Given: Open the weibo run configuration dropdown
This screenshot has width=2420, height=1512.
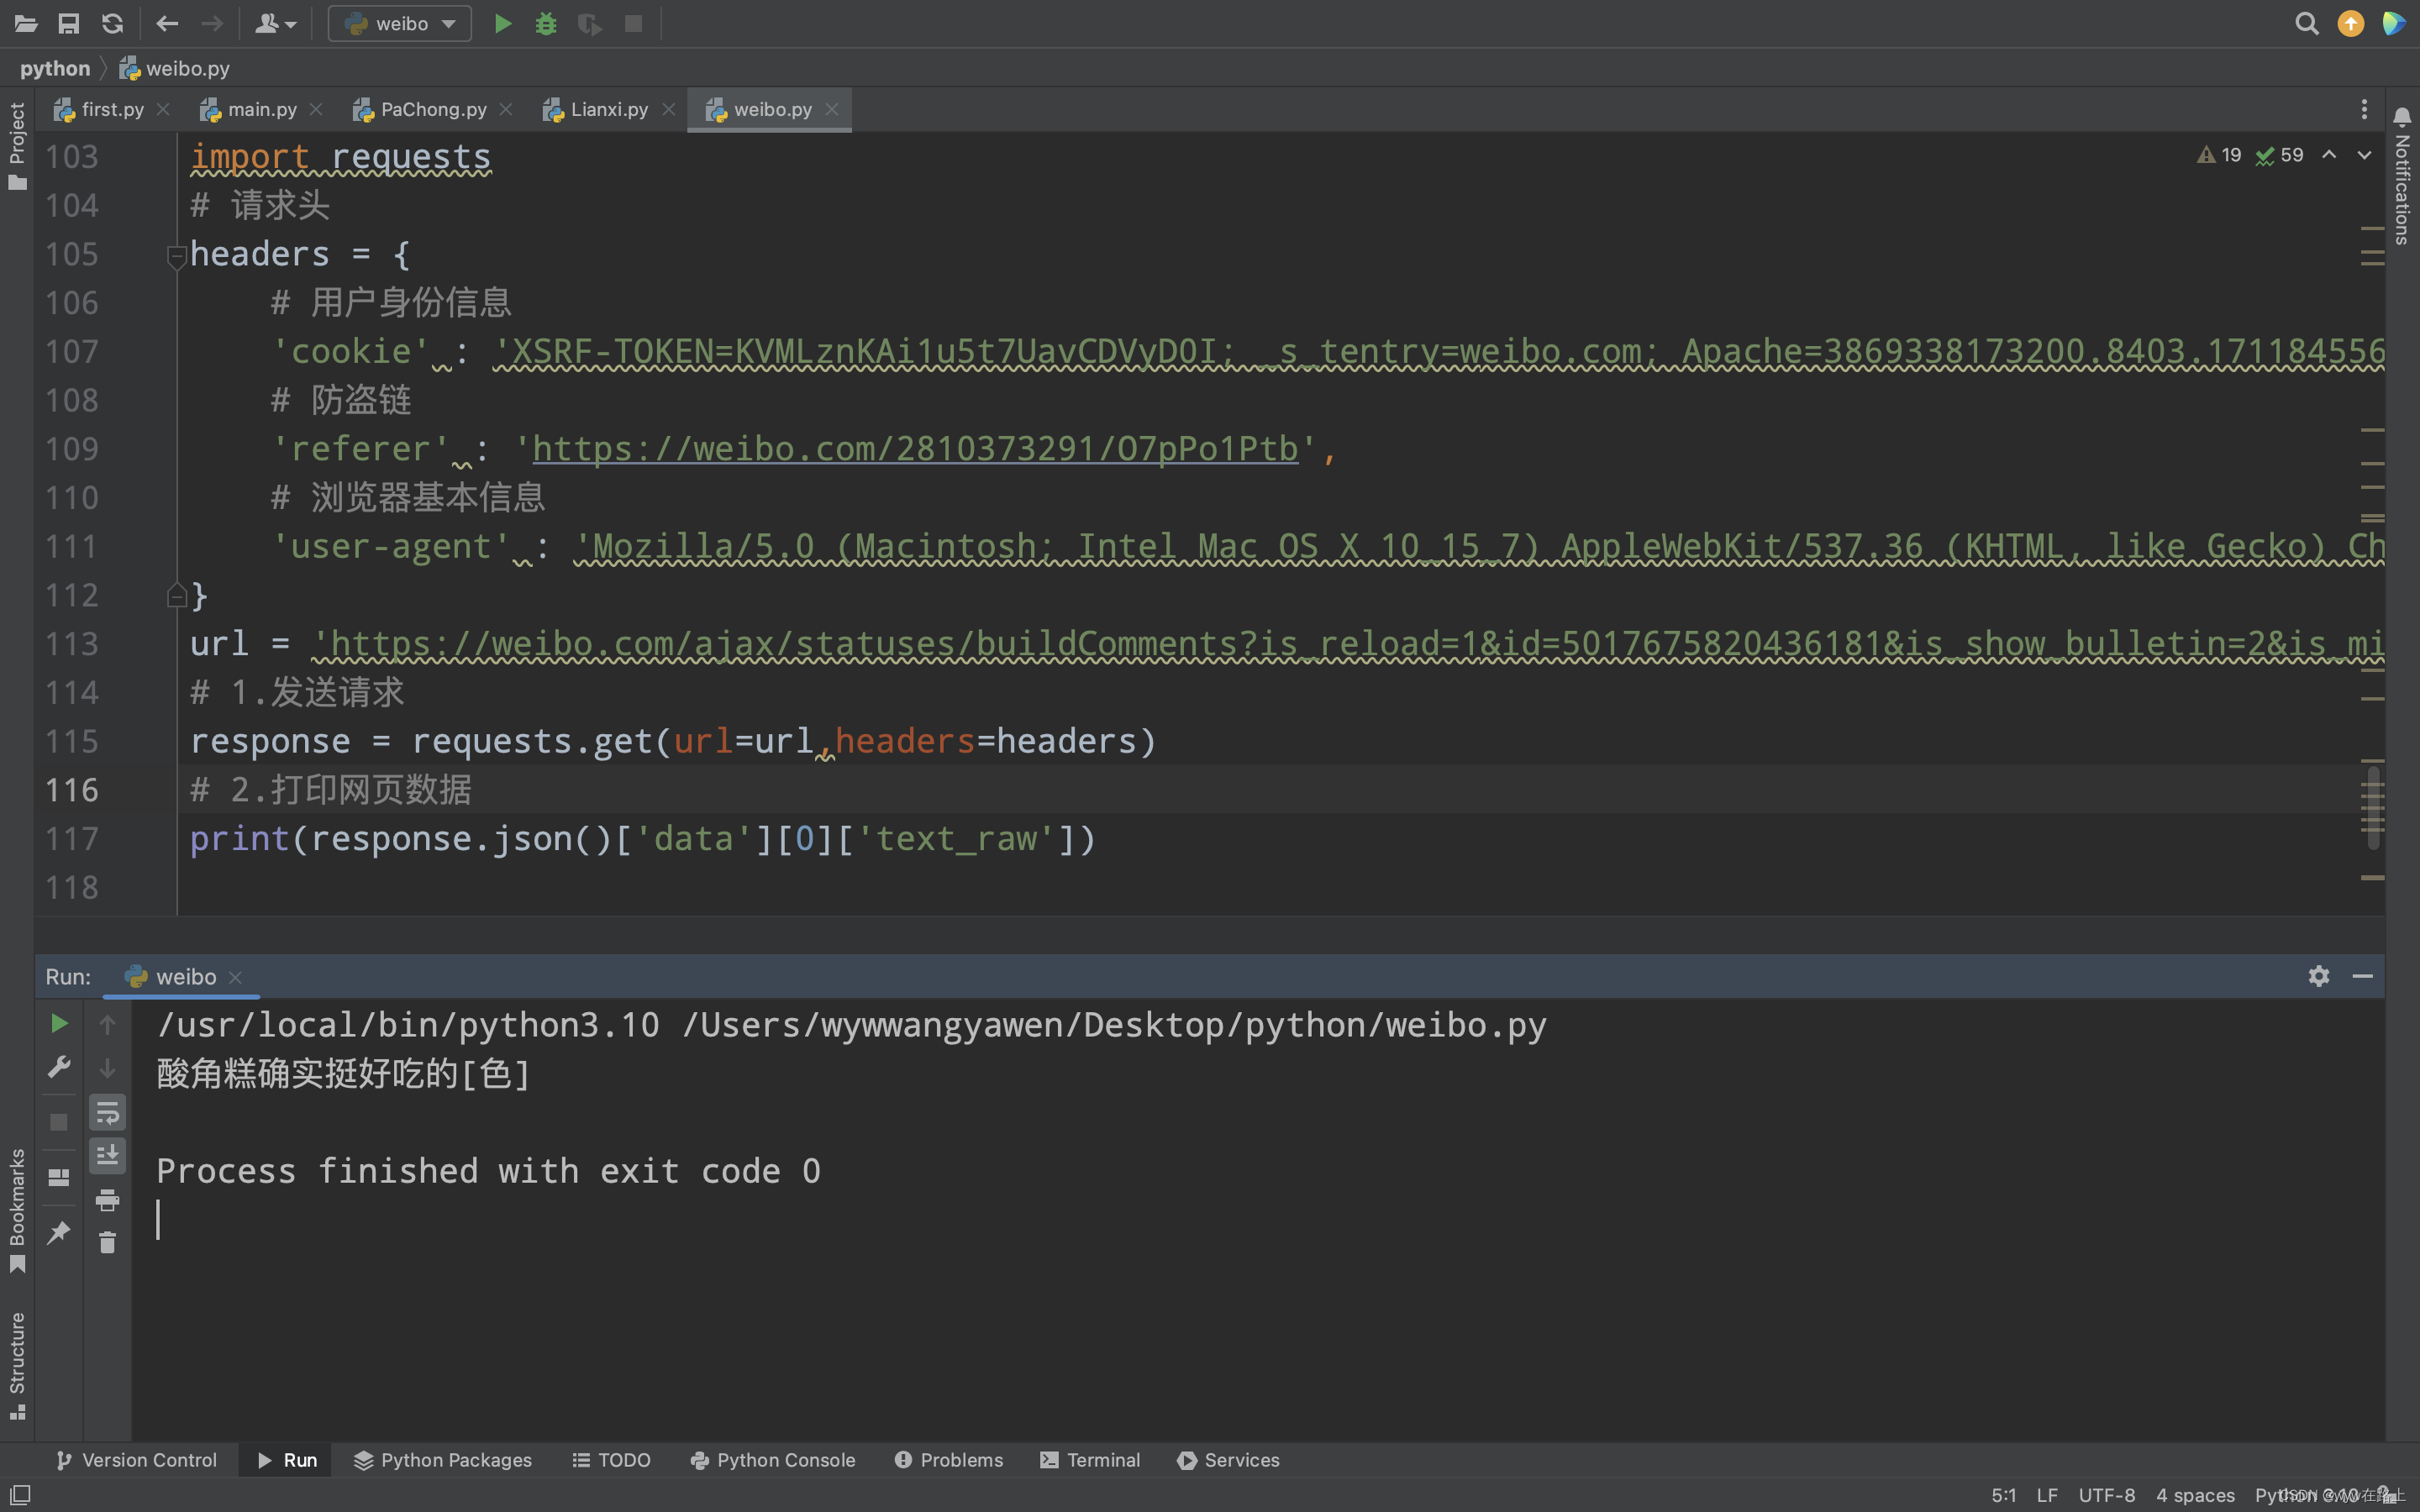Looking at the screenshot, I should click(400, 23).
